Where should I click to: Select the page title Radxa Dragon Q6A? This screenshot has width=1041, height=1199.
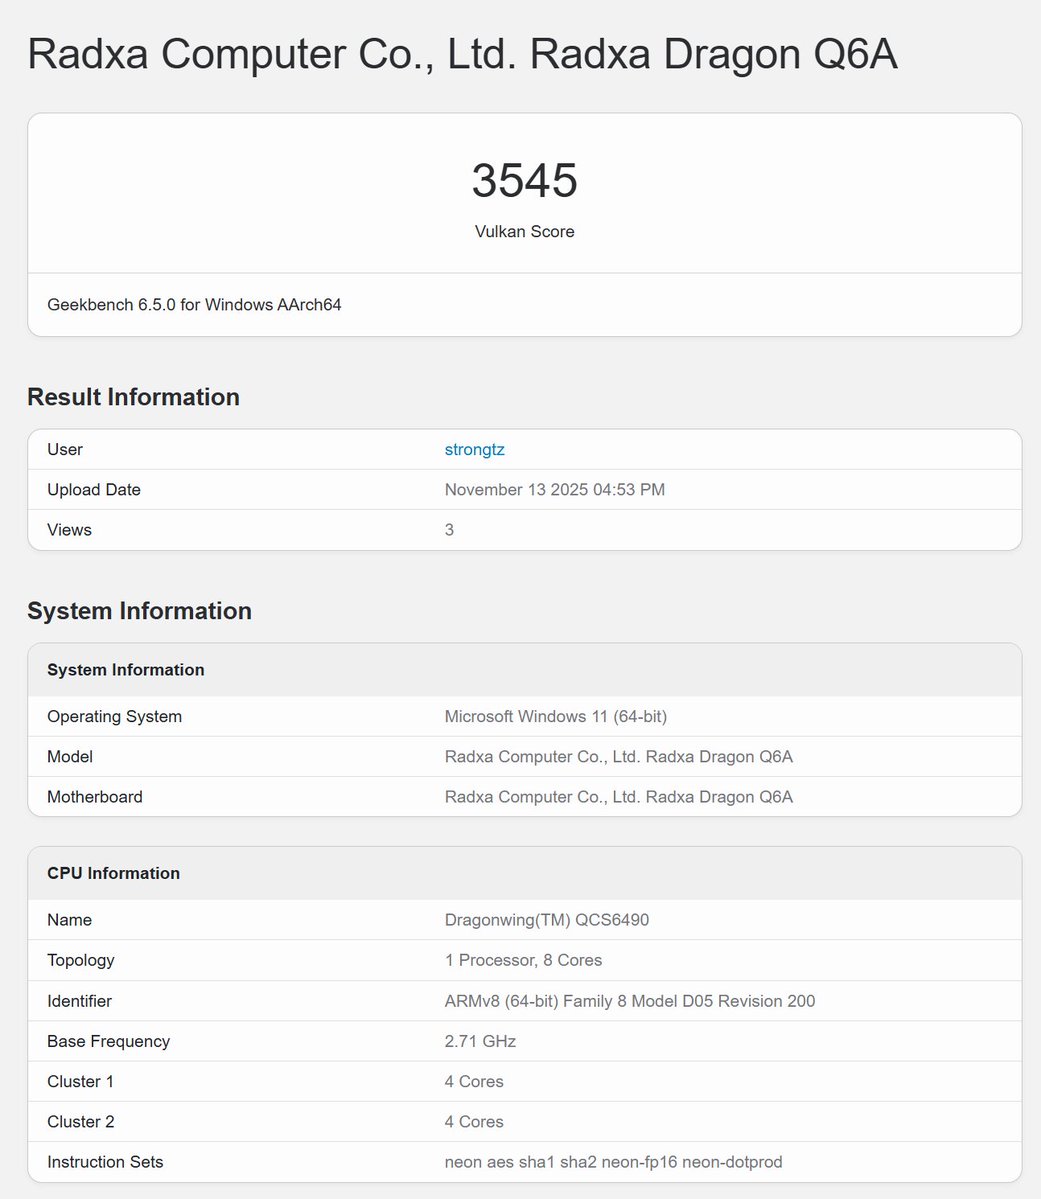[x=463, y=54]
